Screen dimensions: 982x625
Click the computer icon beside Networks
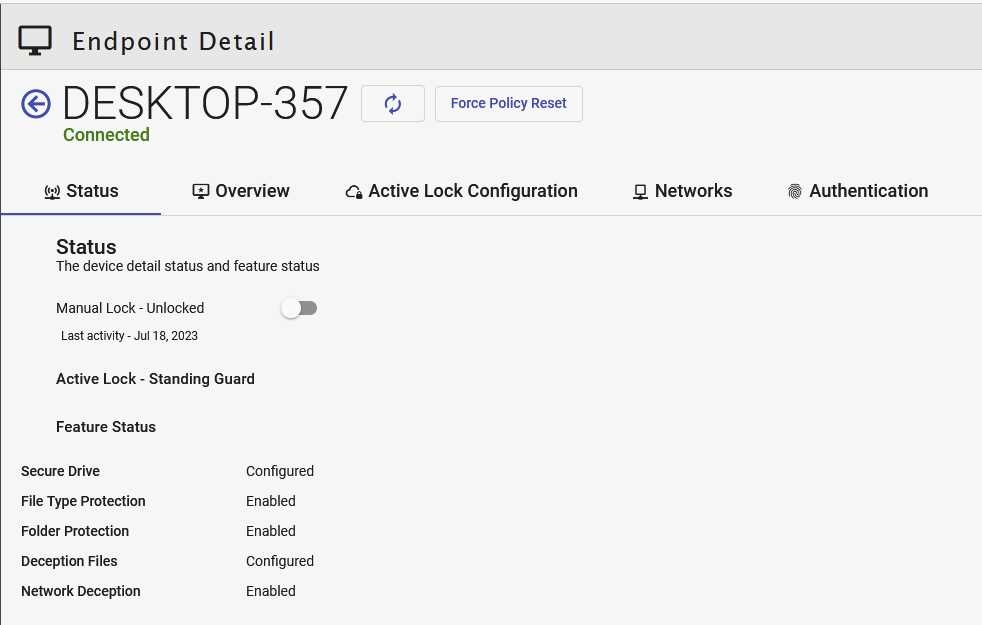pyautogui.click(x=641, y=192)
